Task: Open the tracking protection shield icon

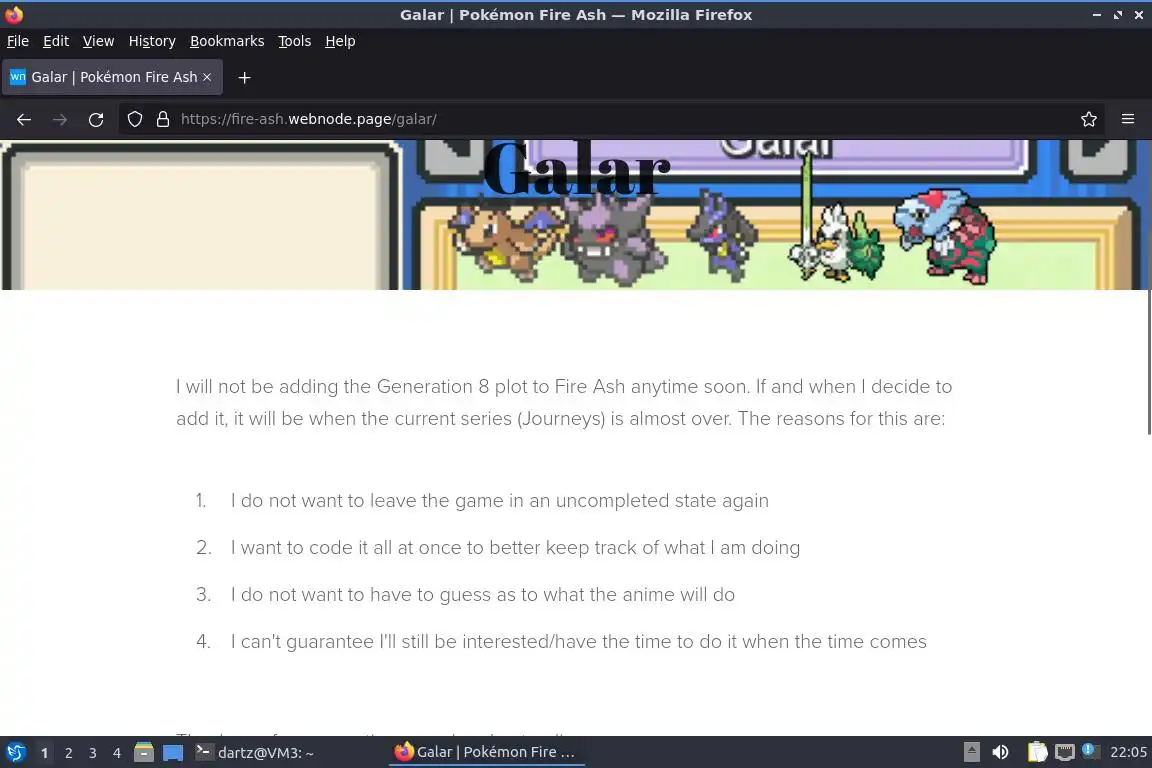Action: tap(134, 119)
